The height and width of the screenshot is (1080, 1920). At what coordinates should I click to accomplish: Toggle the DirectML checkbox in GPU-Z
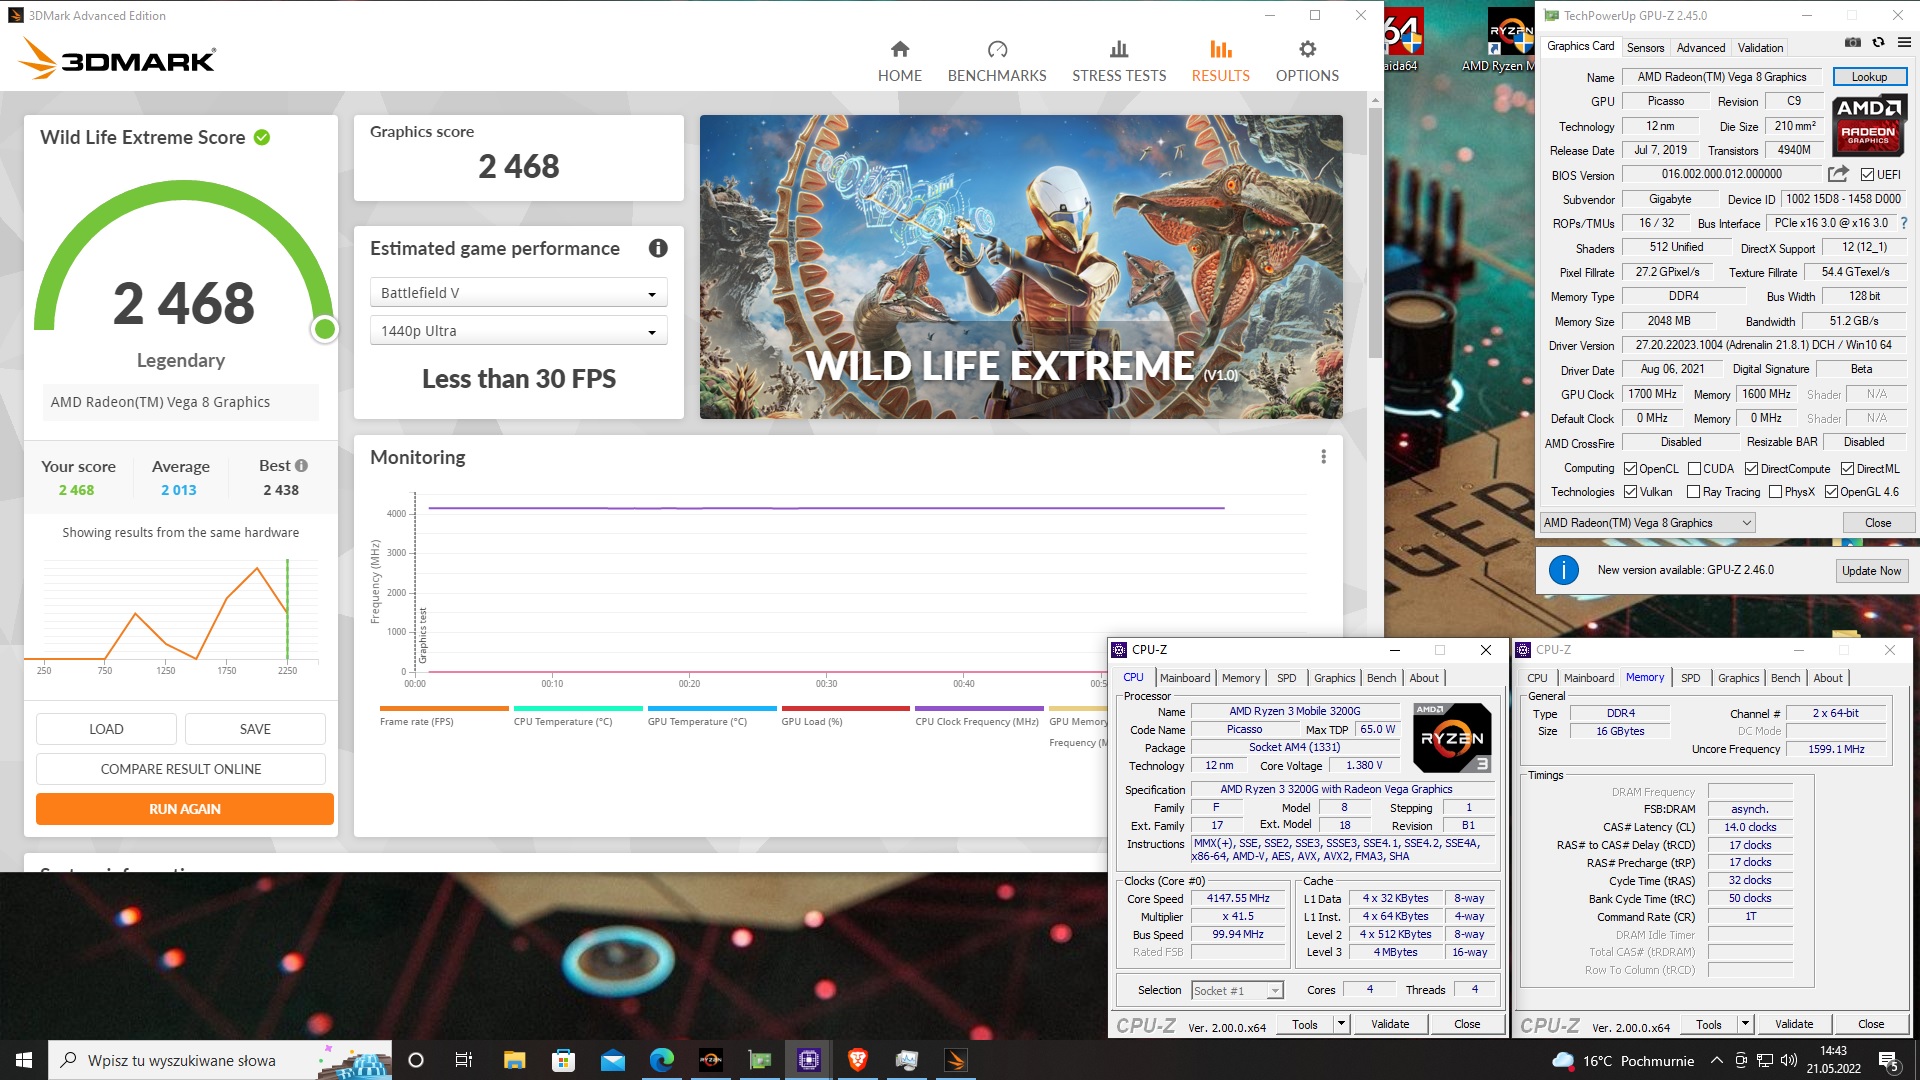pos(1847,469)
